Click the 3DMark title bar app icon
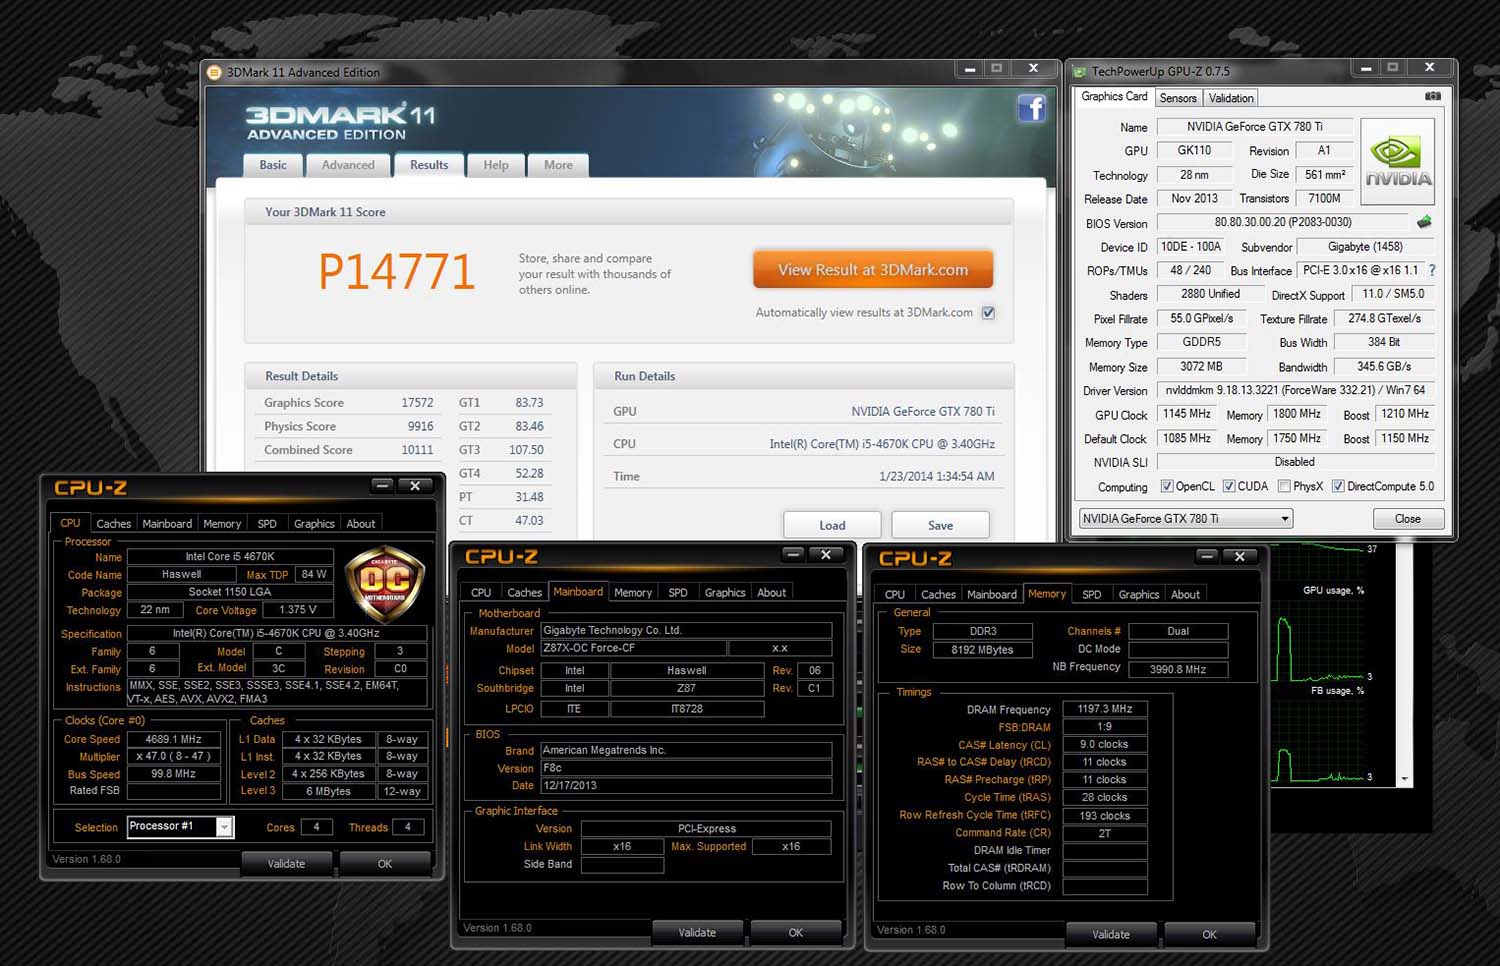 (214, 72)
